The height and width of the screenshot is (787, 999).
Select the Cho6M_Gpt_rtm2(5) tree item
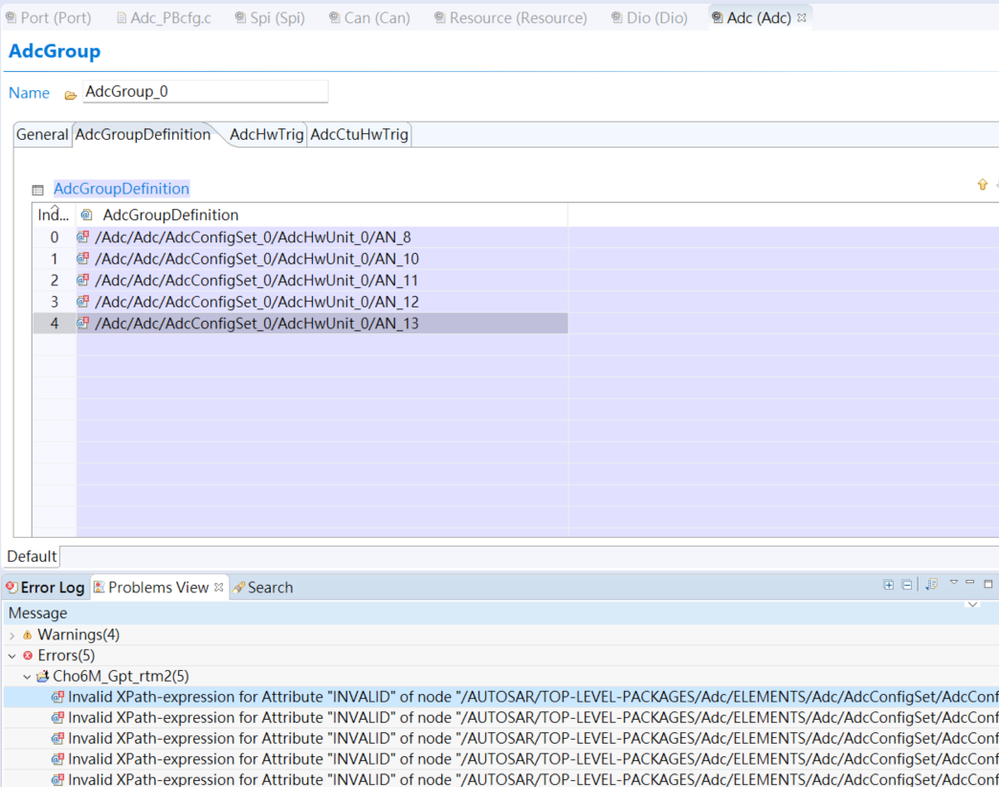[120, 676]
